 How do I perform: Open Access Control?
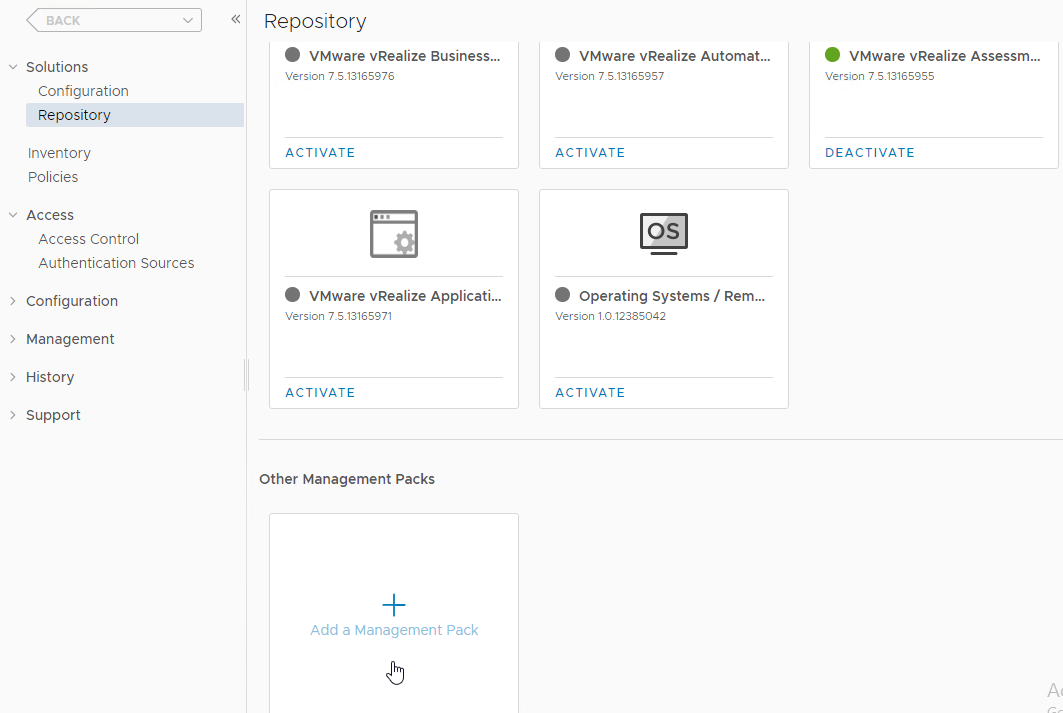pyautogui.click(x=89, y=239)
